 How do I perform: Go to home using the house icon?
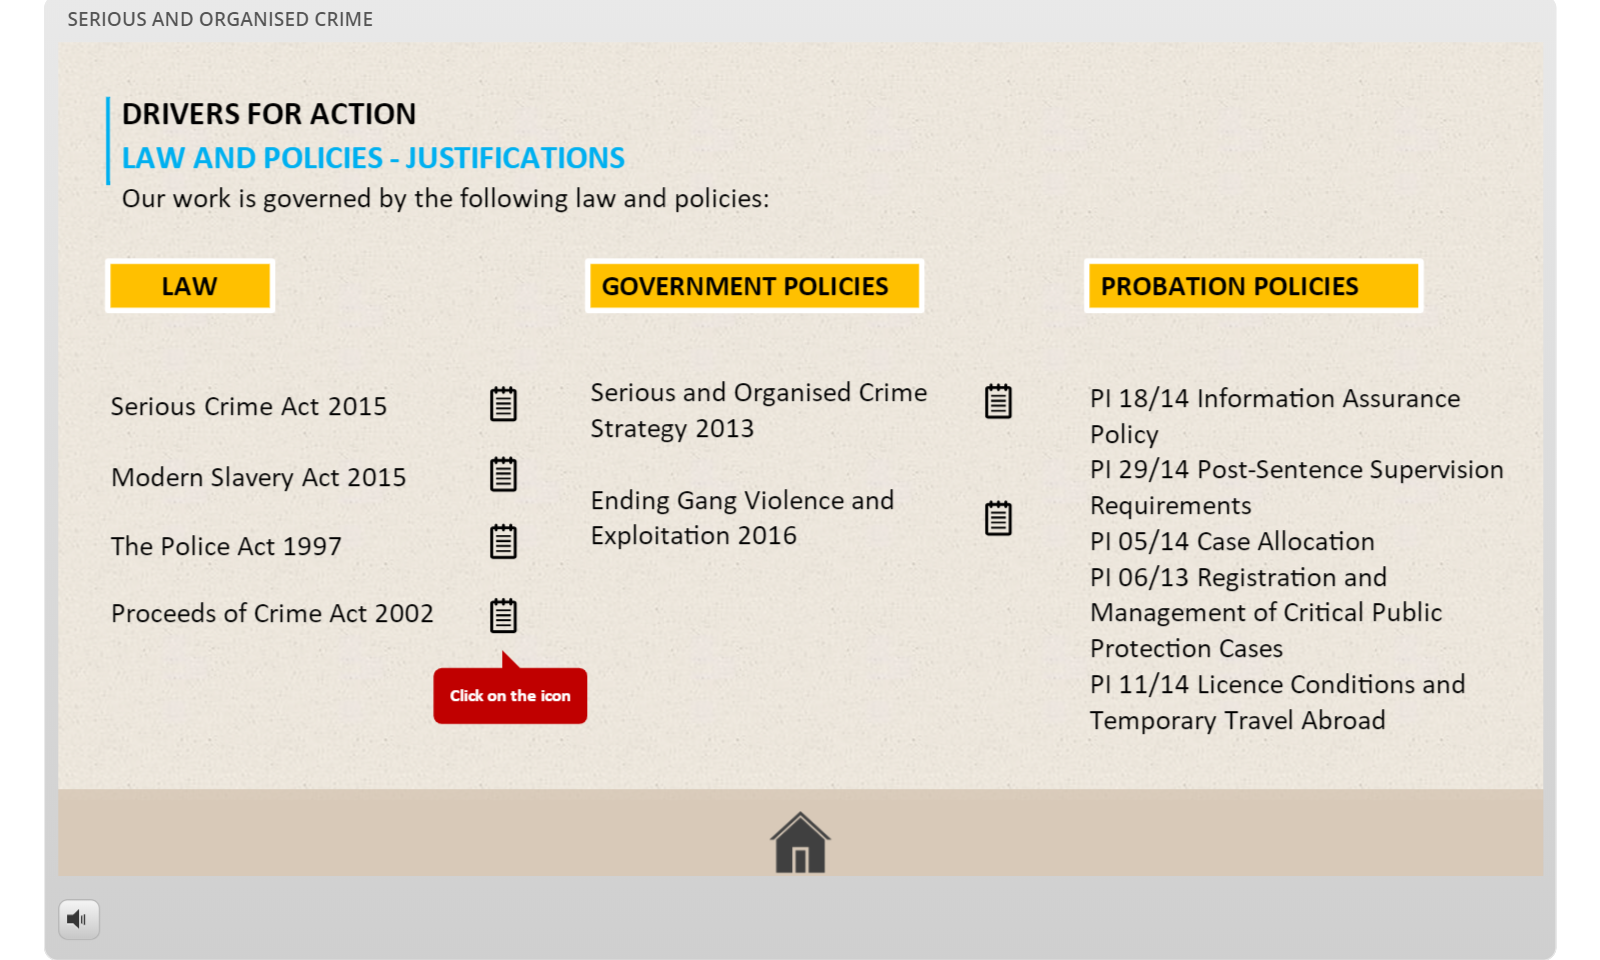click(x=800, y=842)
